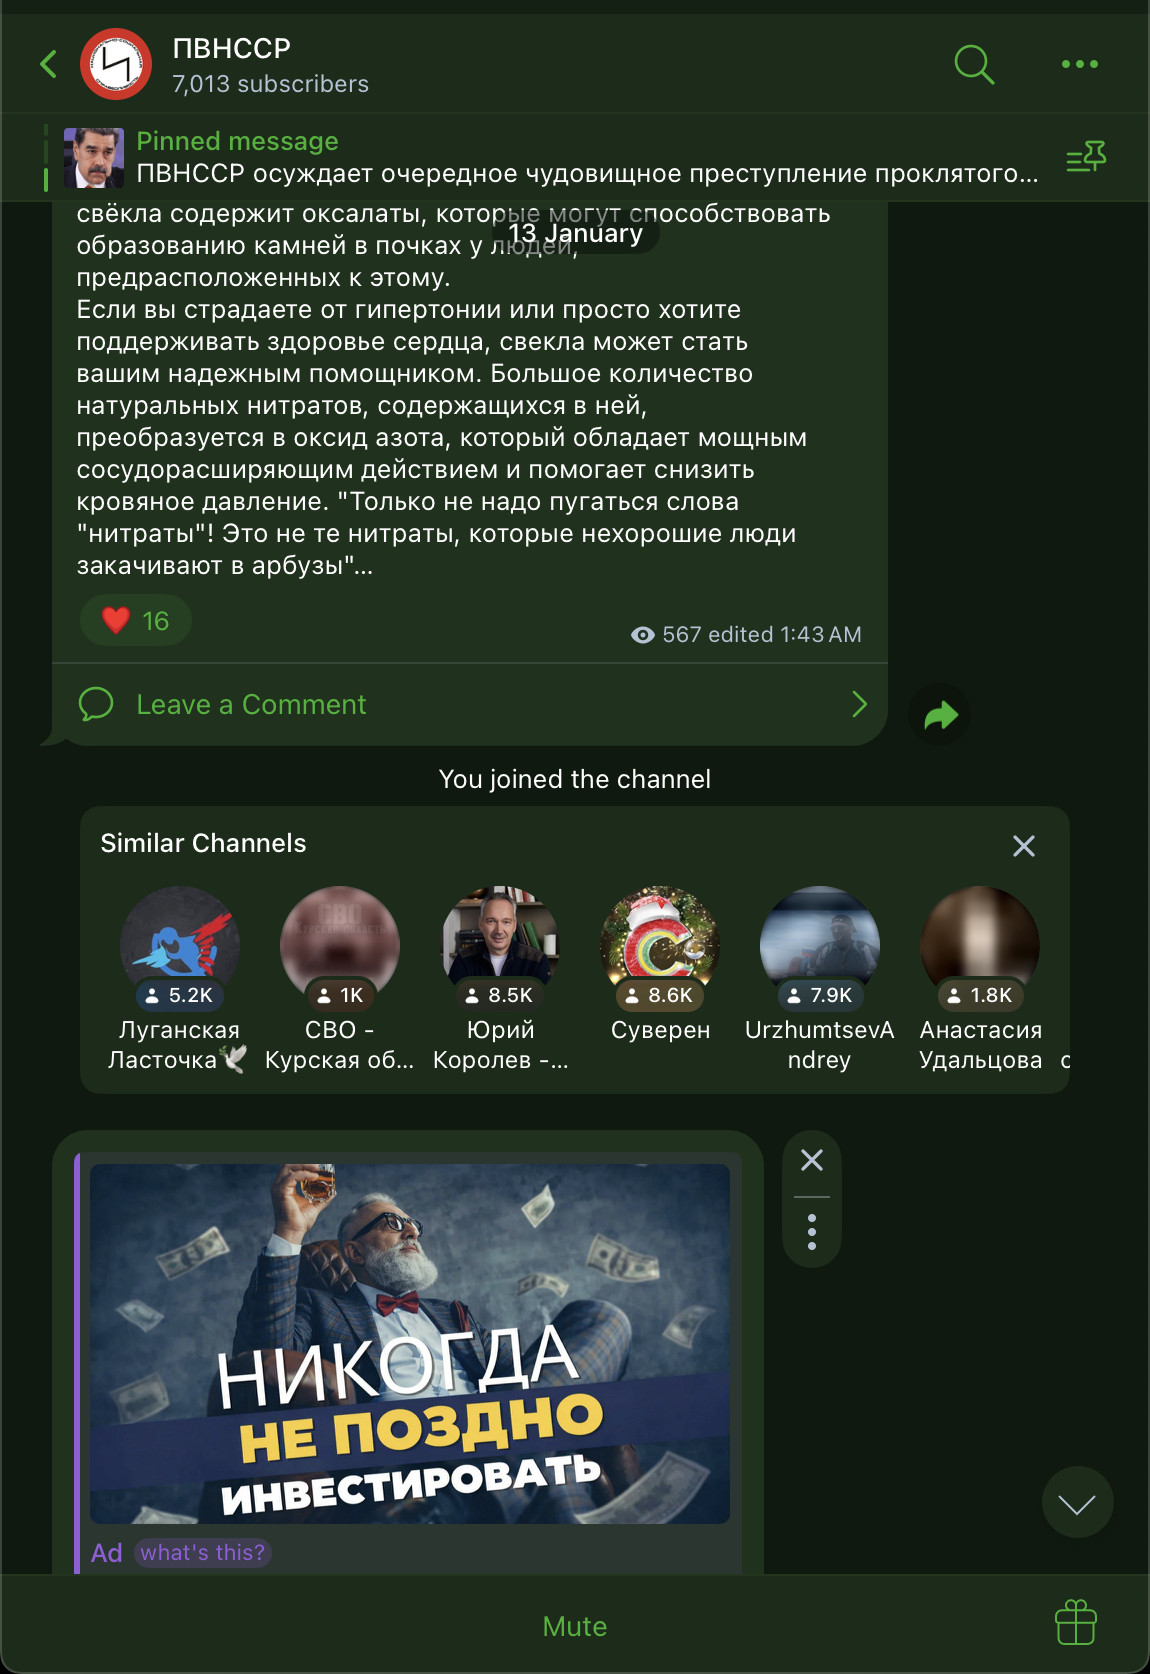Open the ad options vertical dots
The width and height of the screenshot is (1150, 1674).
point(812,1232)
